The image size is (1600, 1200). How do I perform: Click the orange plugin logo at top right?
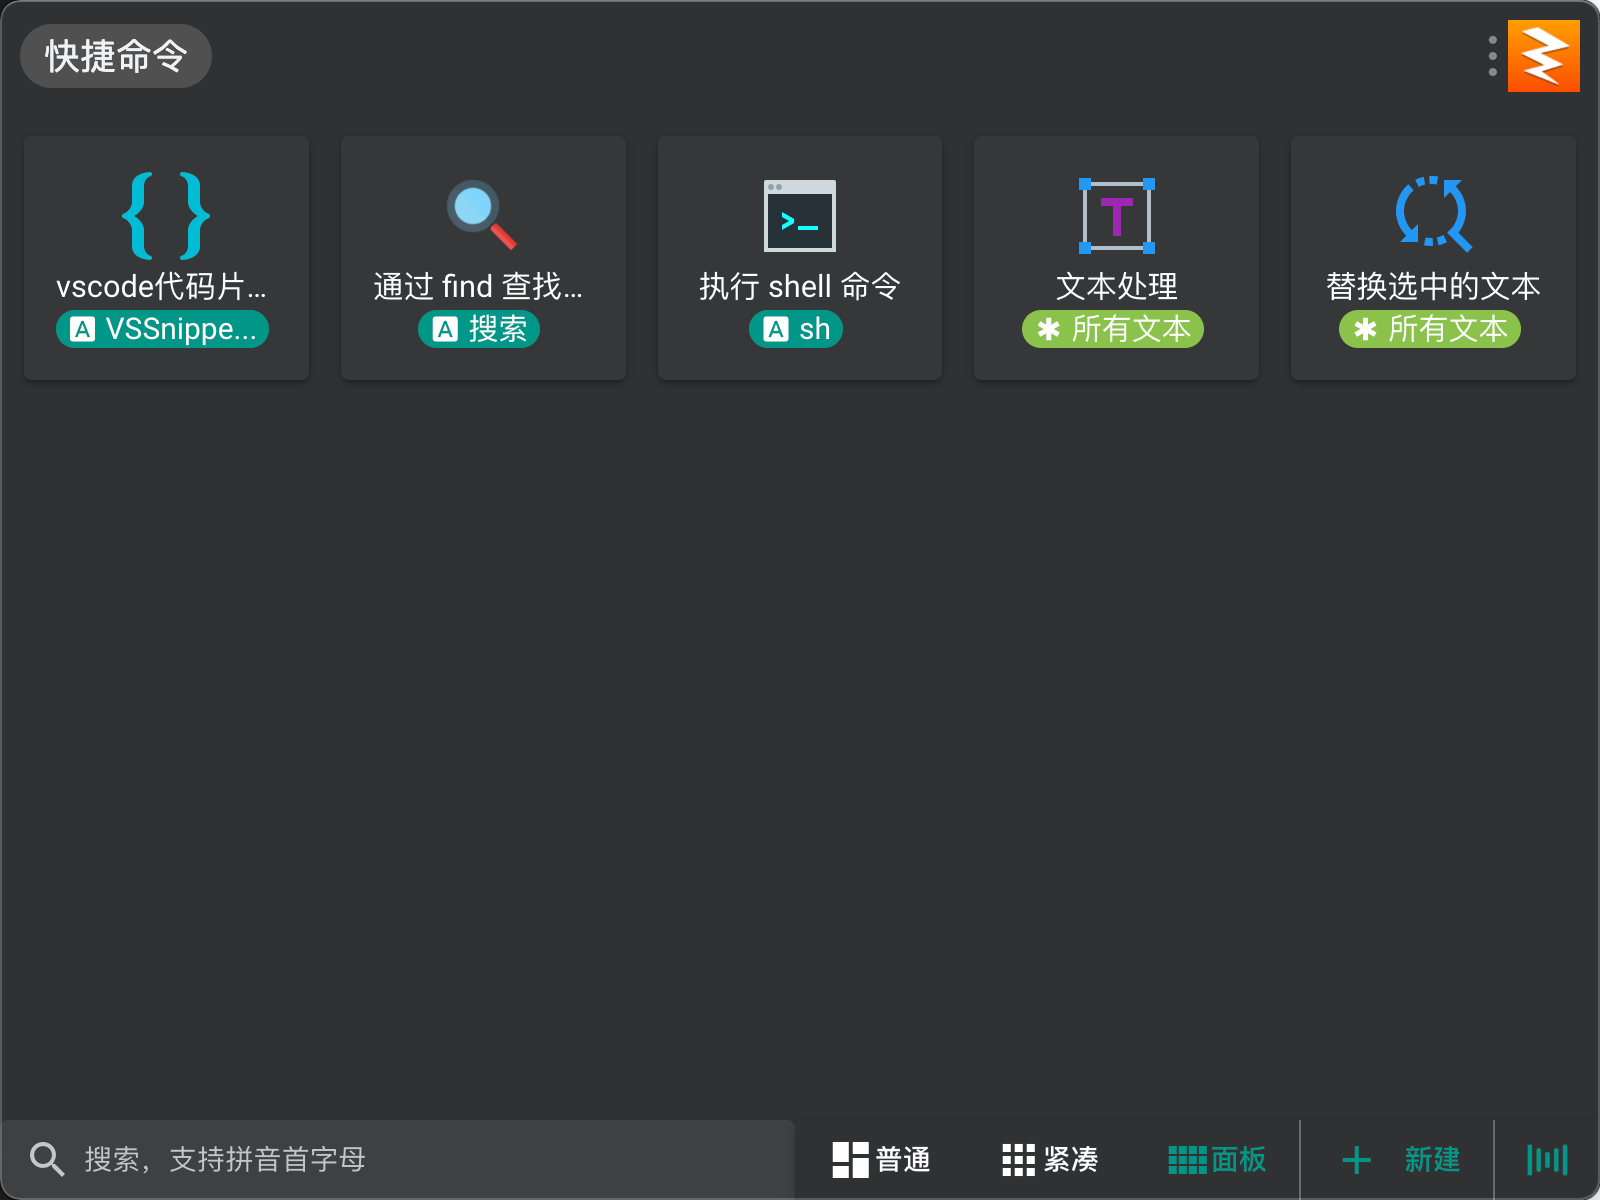click(1544, 56)
